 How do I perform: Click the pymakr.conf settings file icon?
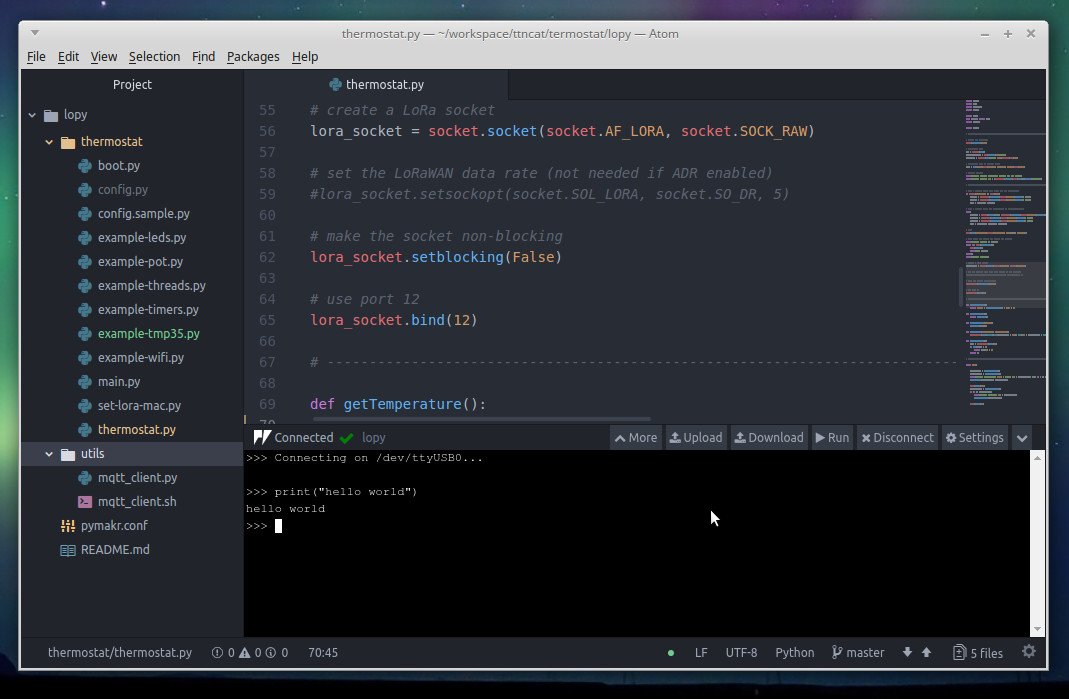[x=67, y=526]
